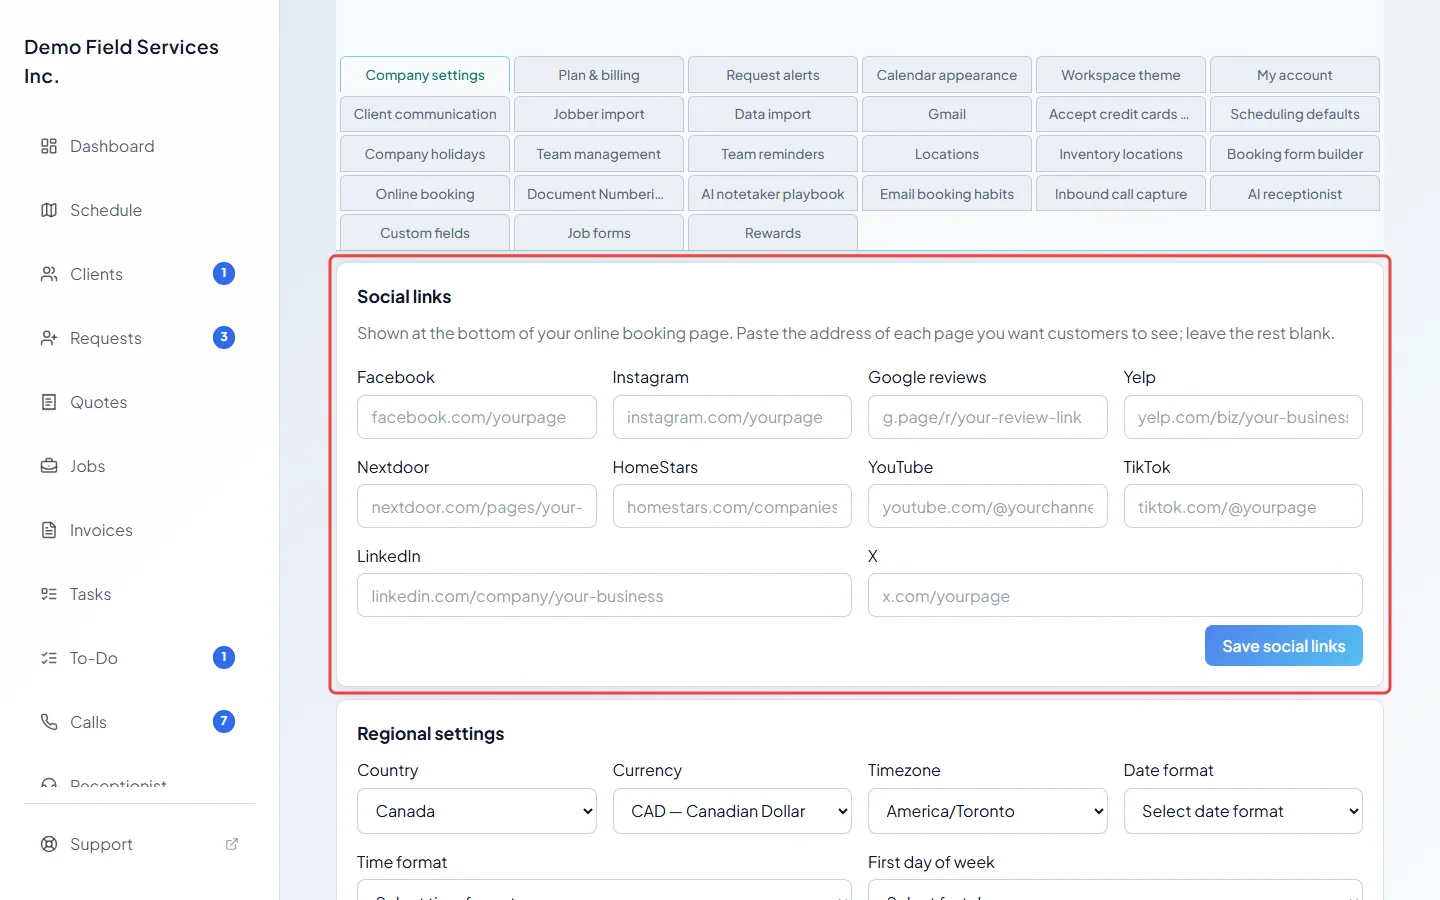Open Dashboard via its grid icon
The width and height of the screenshot is (1440, 900).
(49, 146)
